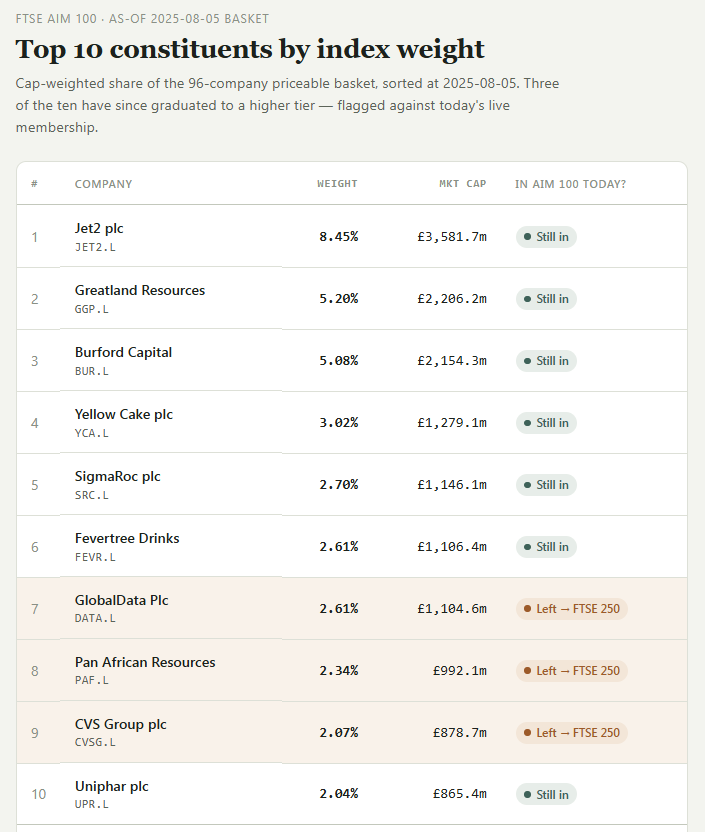Click Still in badge for Burford Capital
This screenshot has height=832, width=705.
pyautogui.click(x=546, y=361)
